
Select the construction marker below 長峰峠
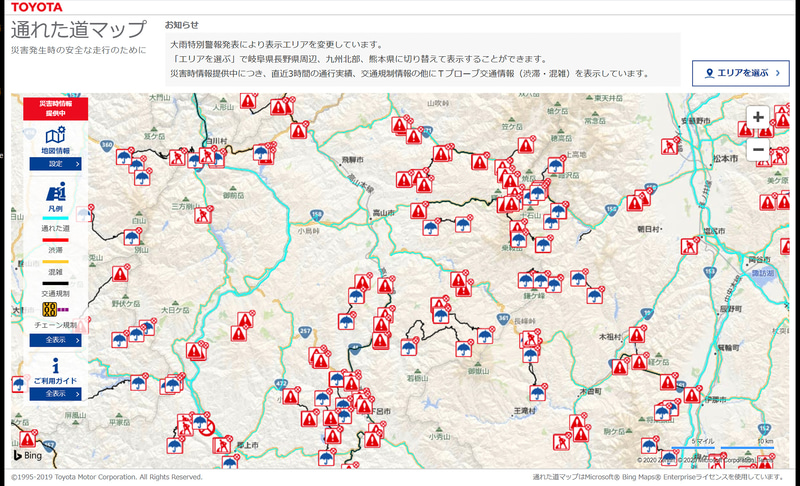tap(531, 339)
